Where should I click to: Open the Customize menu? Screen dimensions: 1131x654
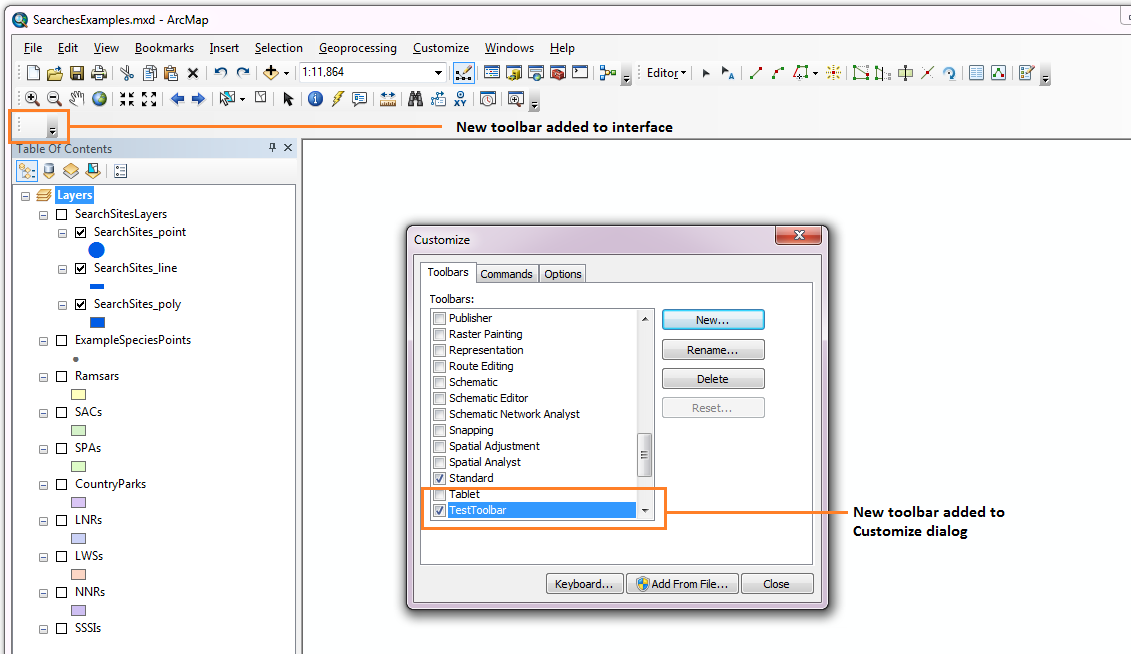tap(441, 48)
